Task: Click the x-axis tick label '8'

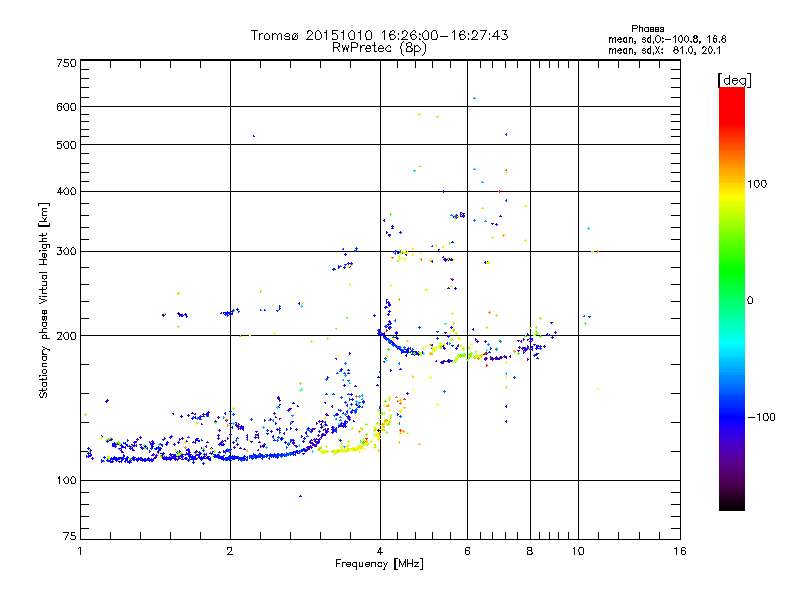Action: tap(530, 551)
